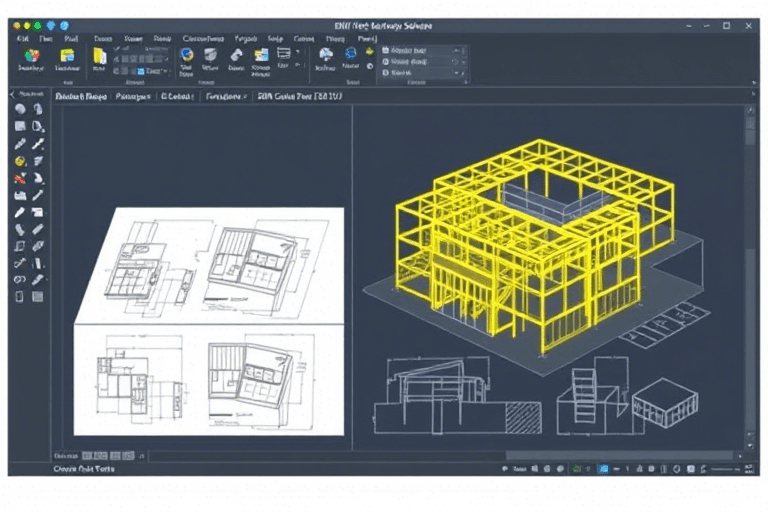Collapse the left tool panel with arrow
The width and height of the screenshot is (768, 512).
coord(13,94)
